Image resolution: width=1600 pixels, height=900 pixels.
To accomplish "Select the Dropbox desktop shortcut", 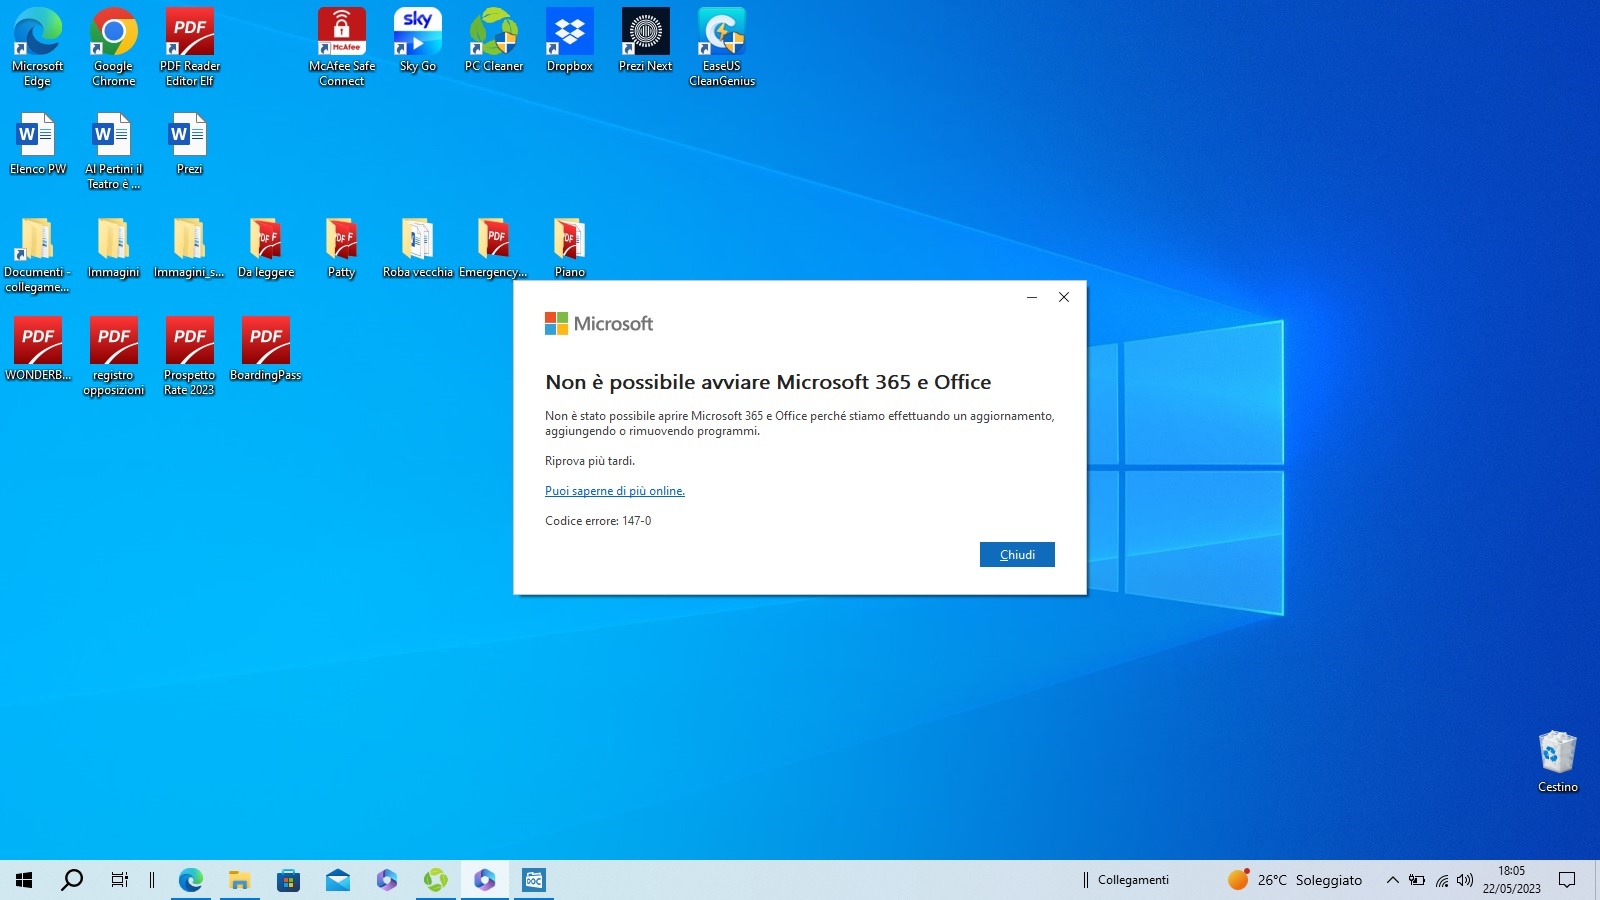I will click(570, 40).
